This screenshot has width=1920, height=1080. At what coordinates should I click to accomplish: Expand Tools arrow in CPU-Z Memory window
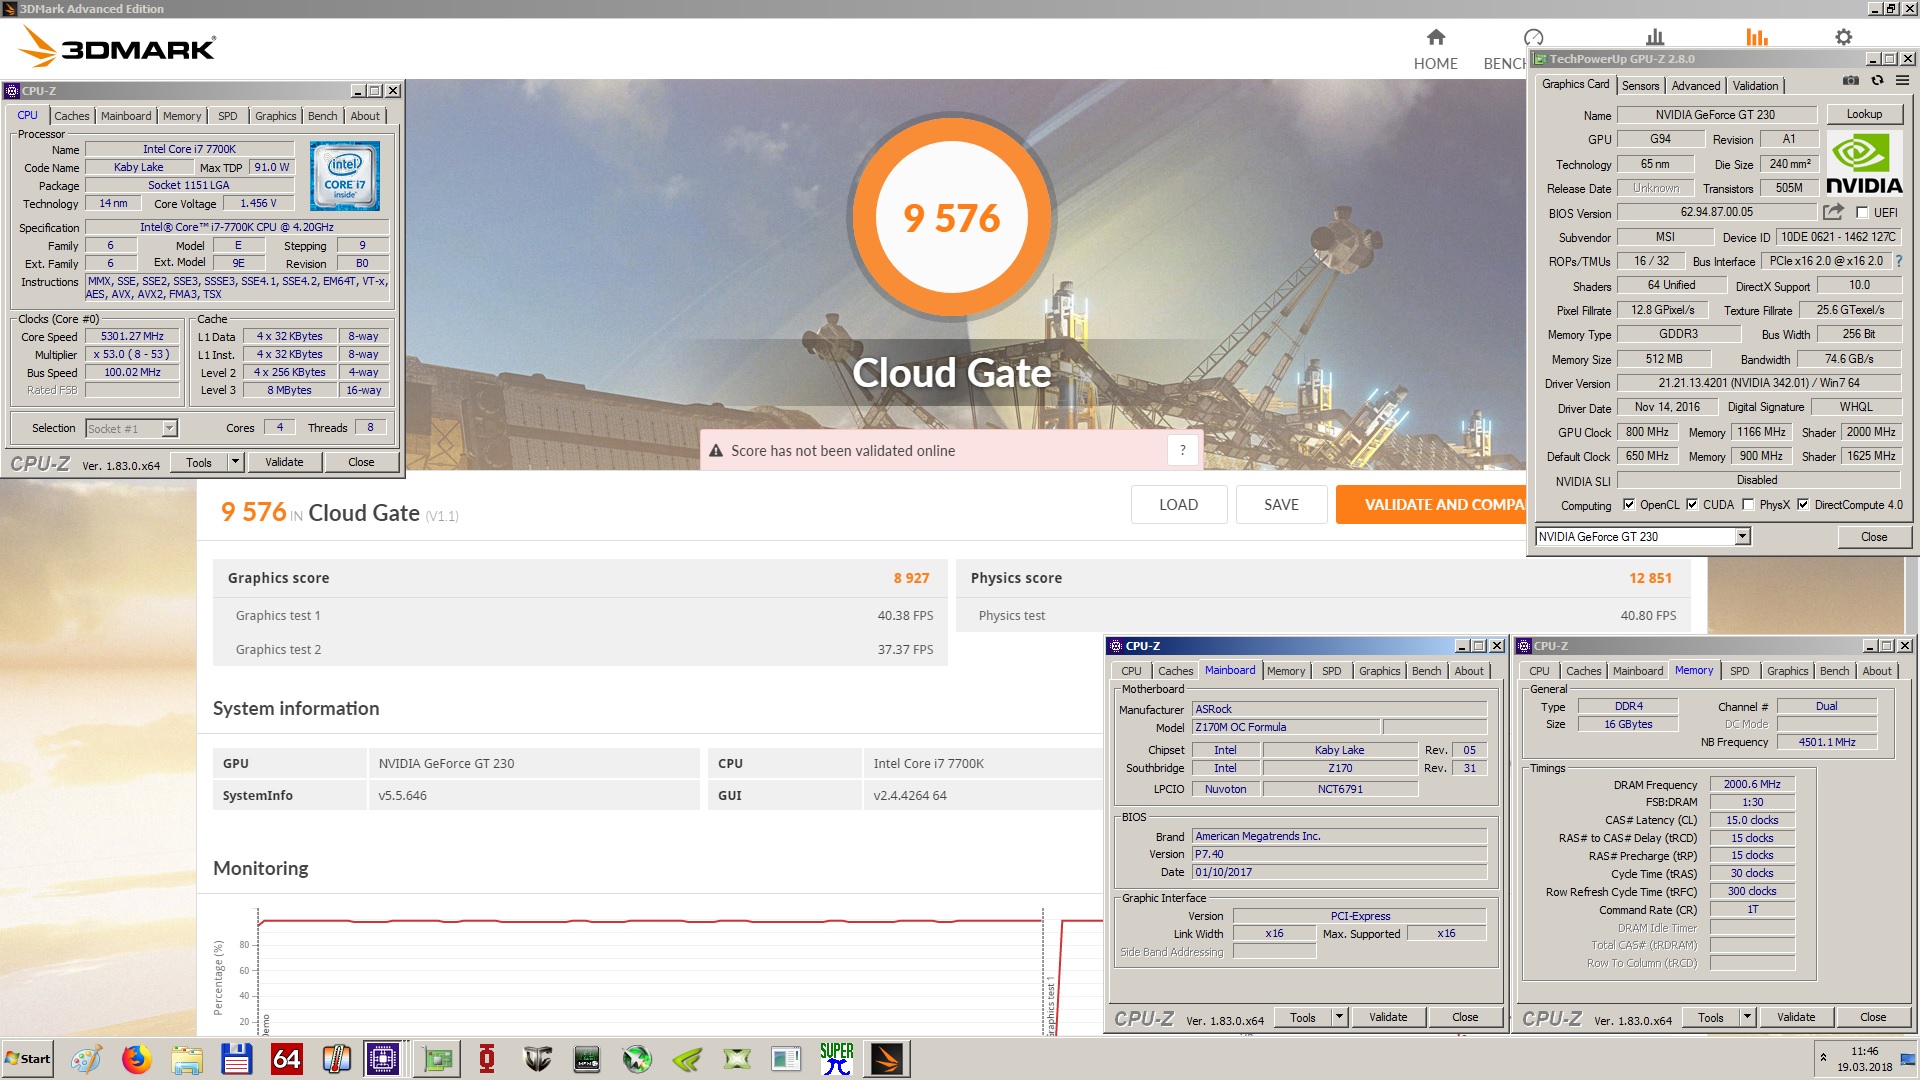1747,1018
